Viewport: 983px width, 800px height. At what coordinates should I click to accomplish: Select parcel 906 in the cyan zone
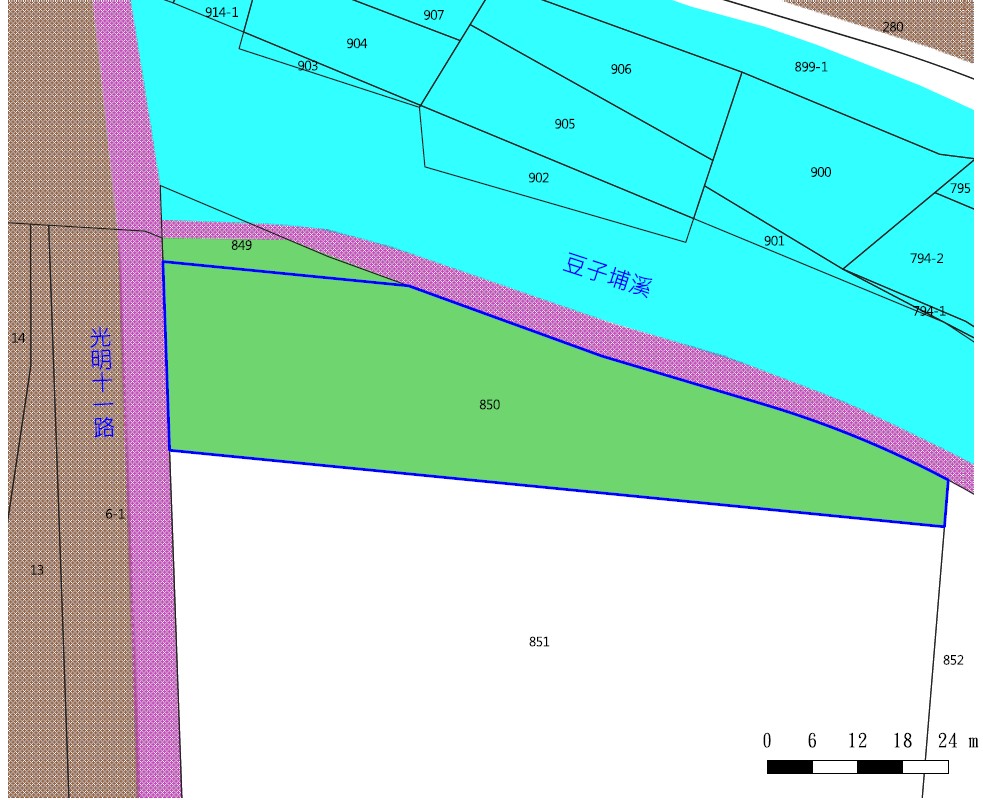pos(621,69)
